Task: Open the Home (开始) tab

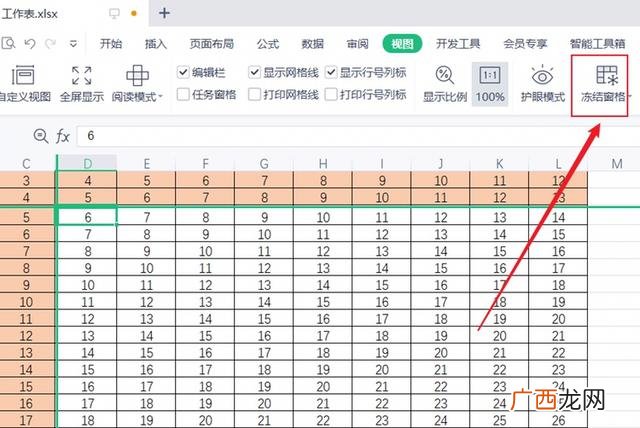Action: point(111,44)
